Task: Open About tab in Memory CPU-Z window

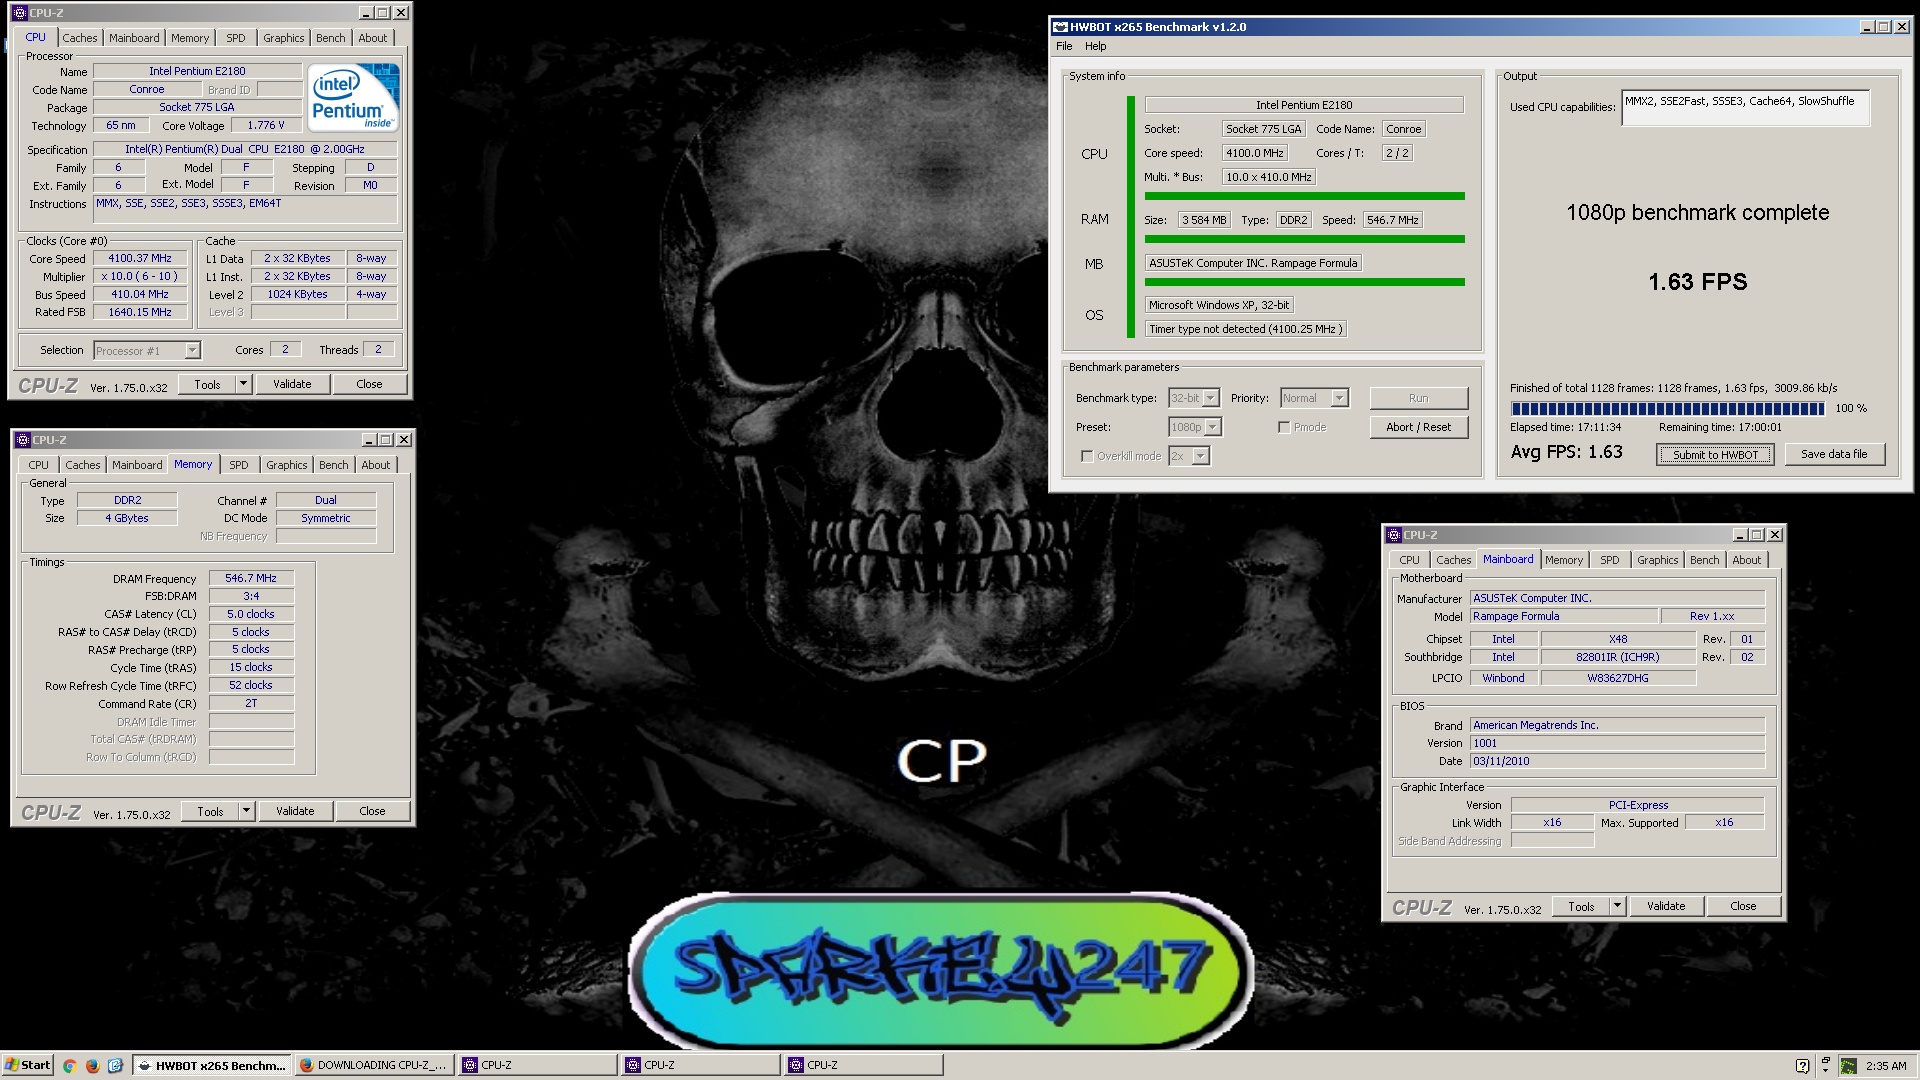Action: pos(376,465)
